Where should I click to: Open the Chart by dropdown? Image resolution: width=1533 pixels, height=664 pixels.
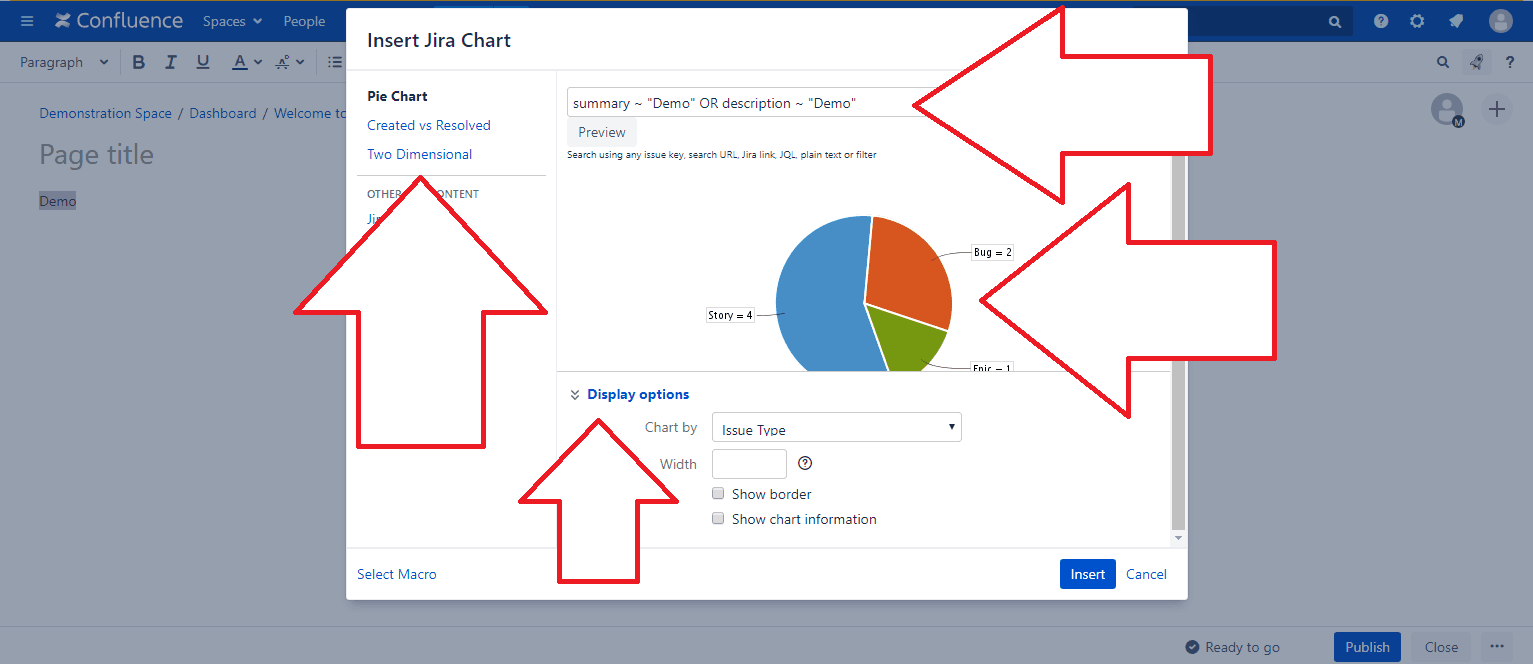tap(836, 427)
